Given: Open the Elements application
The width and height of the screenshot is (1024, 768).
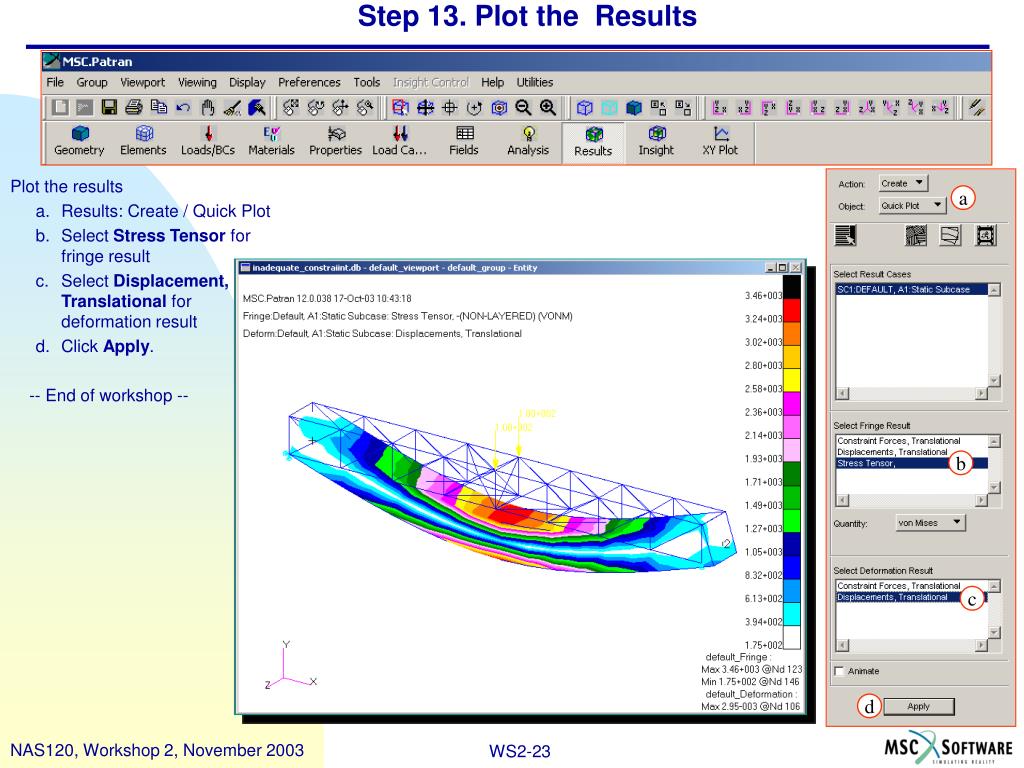Looking at the screenshot, I should click(x=144, y=141).
